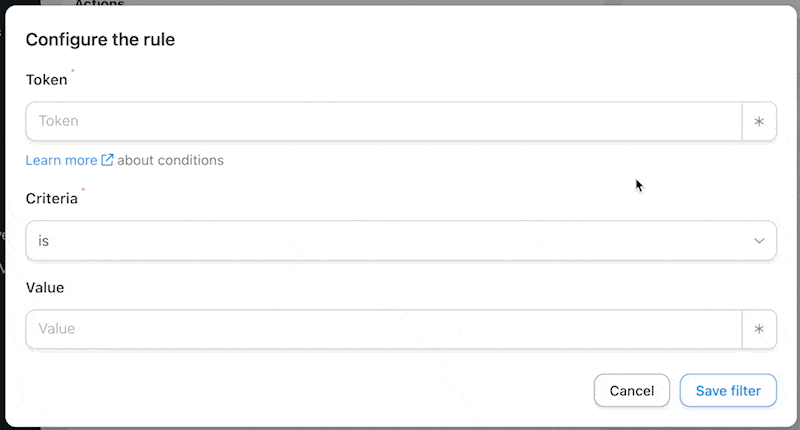
Task: Click the Value field label
Action: coord(44,287)
